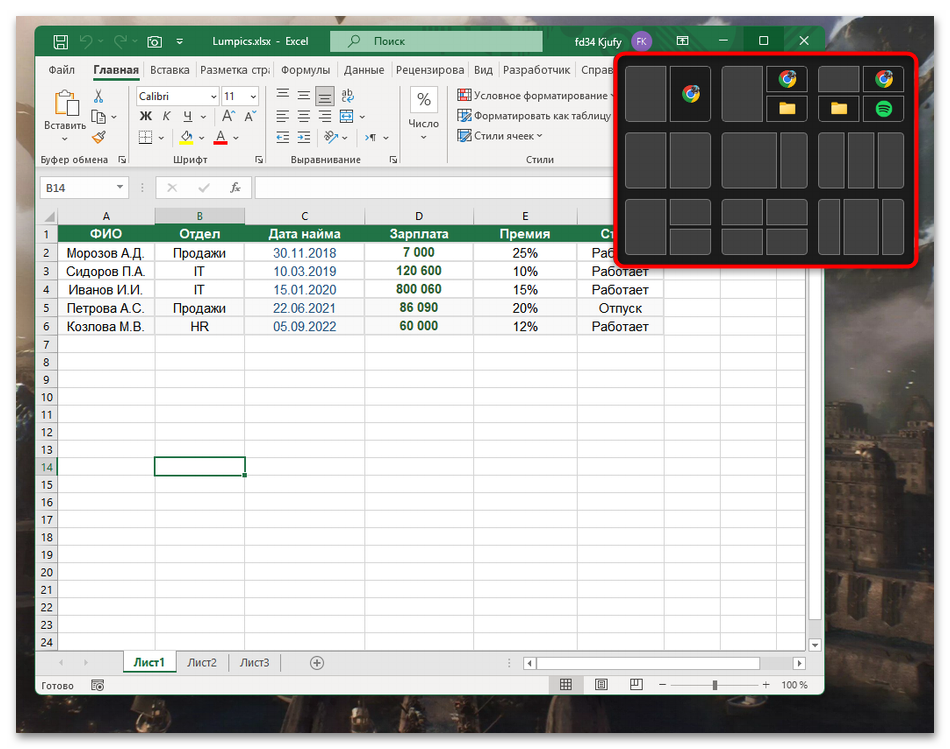Switch to Page Layout view icon
The height and width of the screenshot is (749, 950).
[600, 685]
